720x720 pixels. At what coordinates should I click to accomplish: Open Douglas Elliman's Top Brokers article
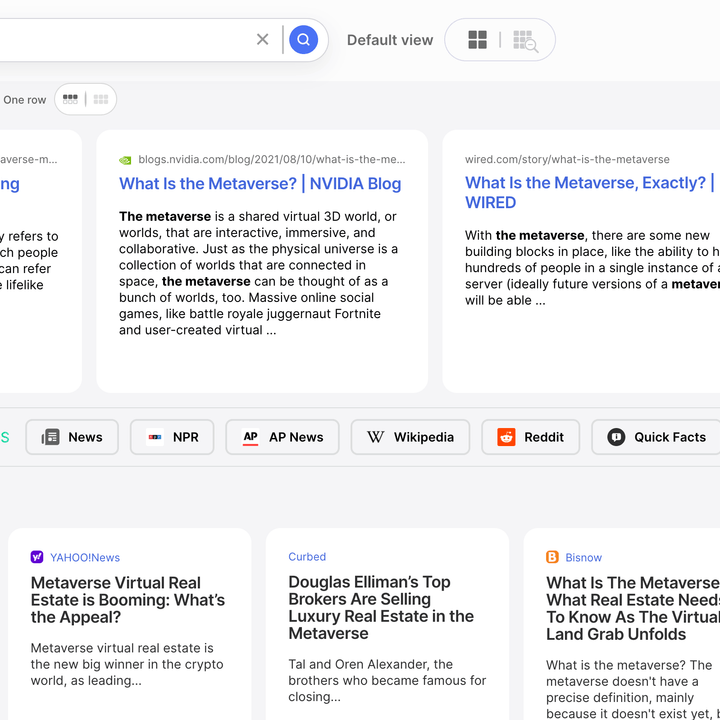click(x=381, y=608)
